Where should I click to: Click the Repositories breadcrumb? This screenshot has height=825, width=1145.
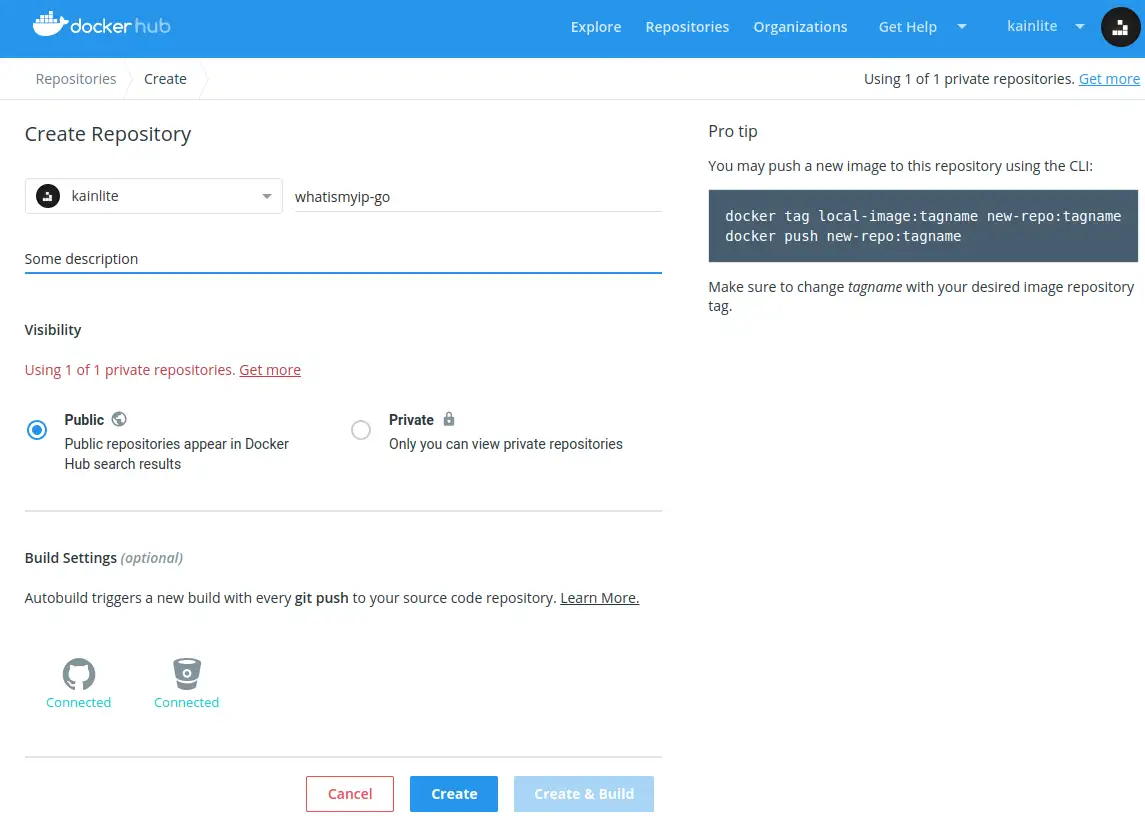point(76,79)
